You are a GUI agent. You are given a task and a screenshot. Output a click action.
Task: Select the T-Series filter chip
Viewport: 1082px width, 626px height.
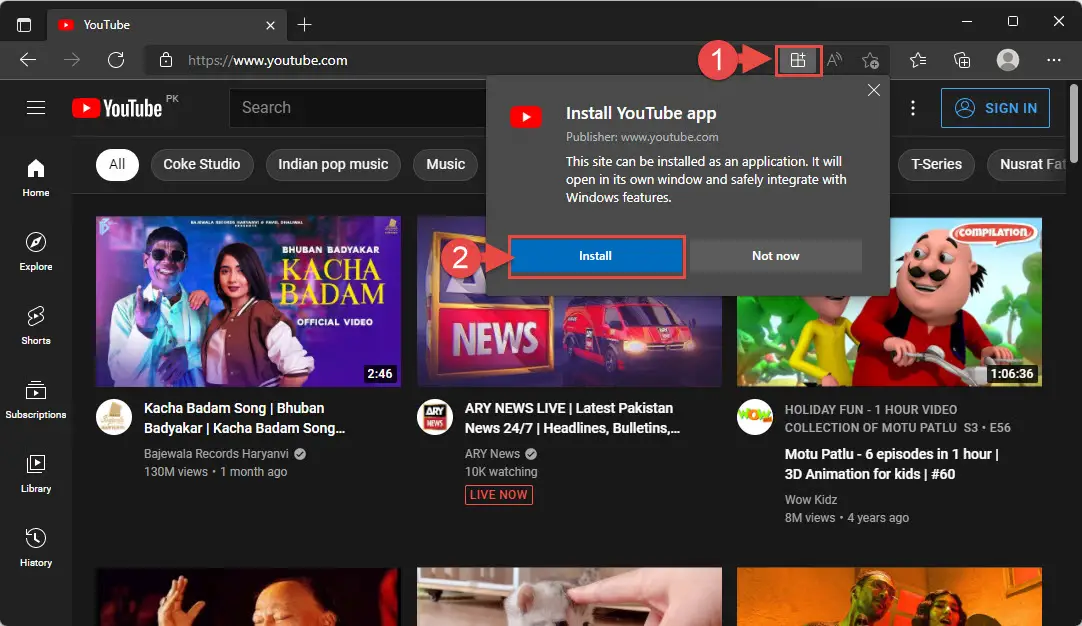[936, 164]
